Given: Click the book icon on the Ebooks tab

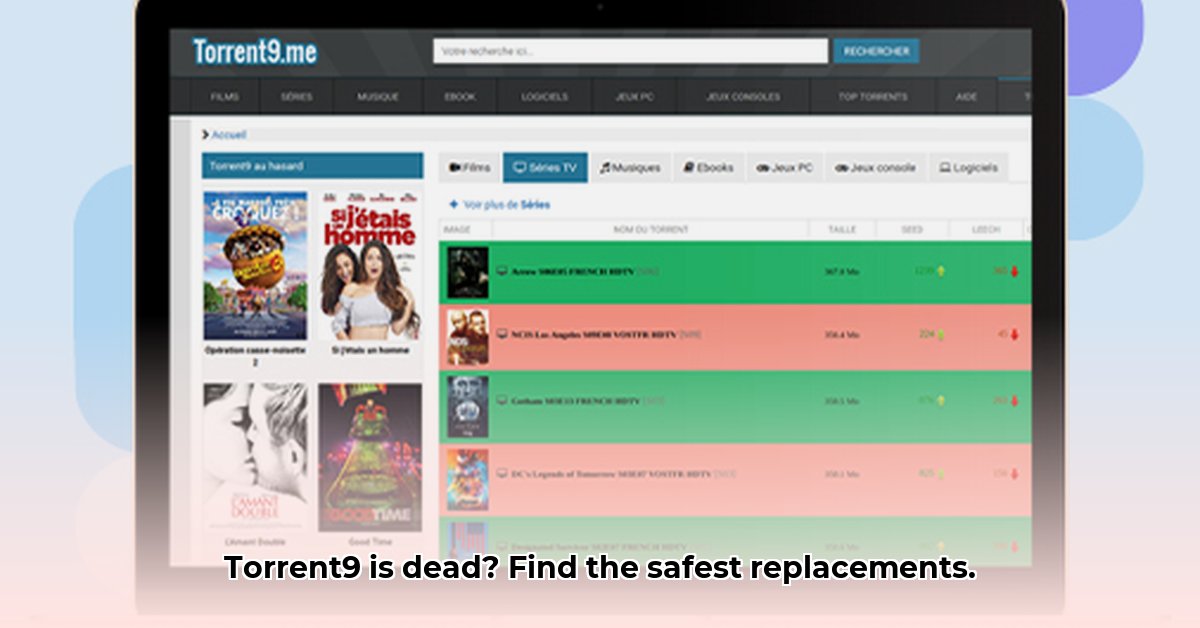Looking at the screenshot, I should [x=688, y=168].
